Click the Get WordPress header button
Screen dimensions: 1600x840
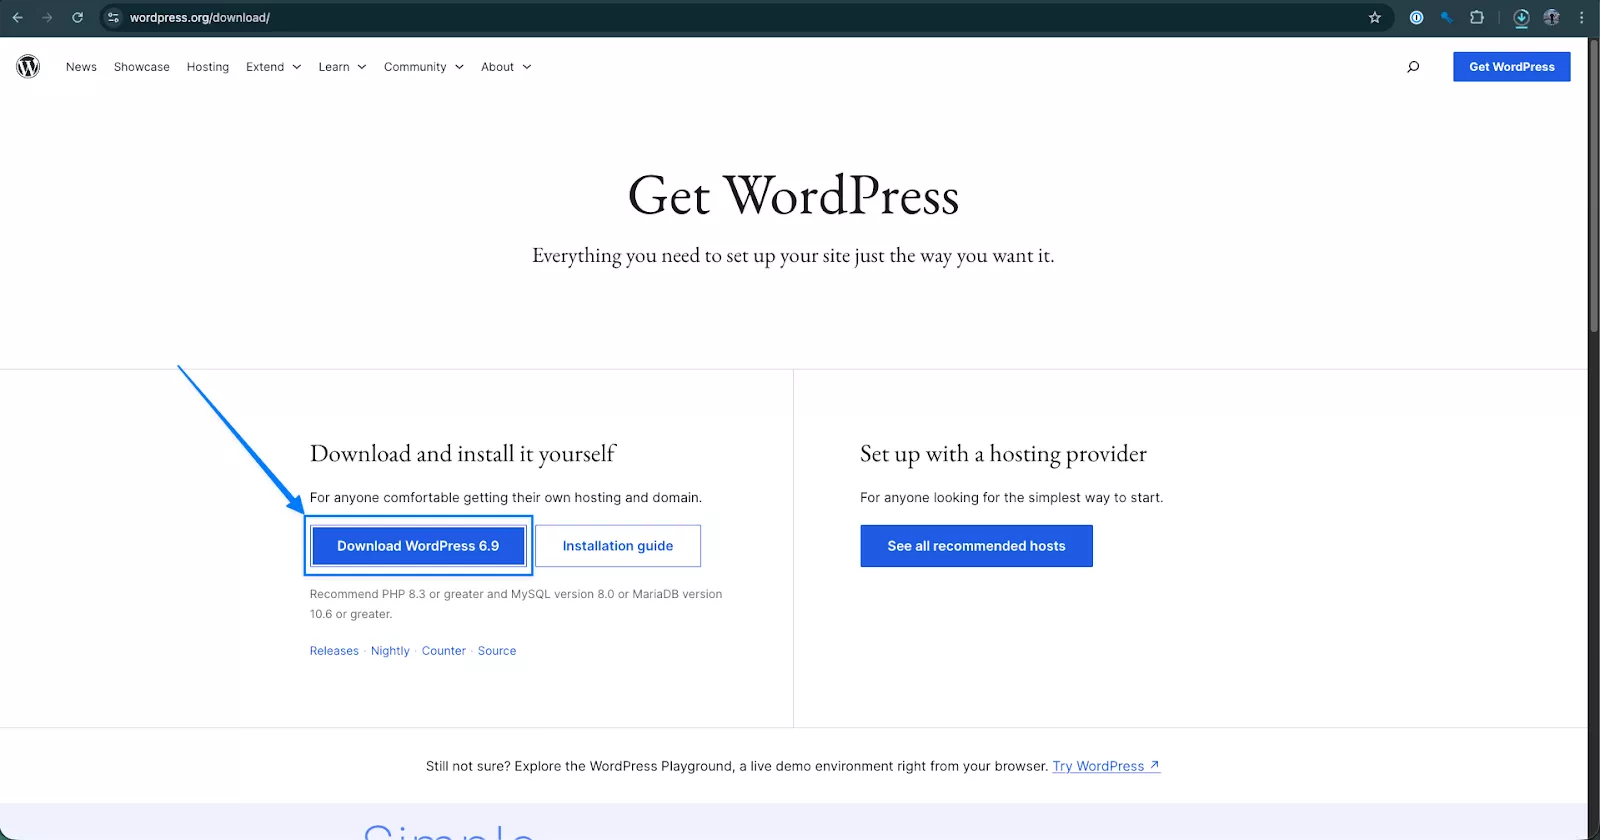[x=1511, y=67]
